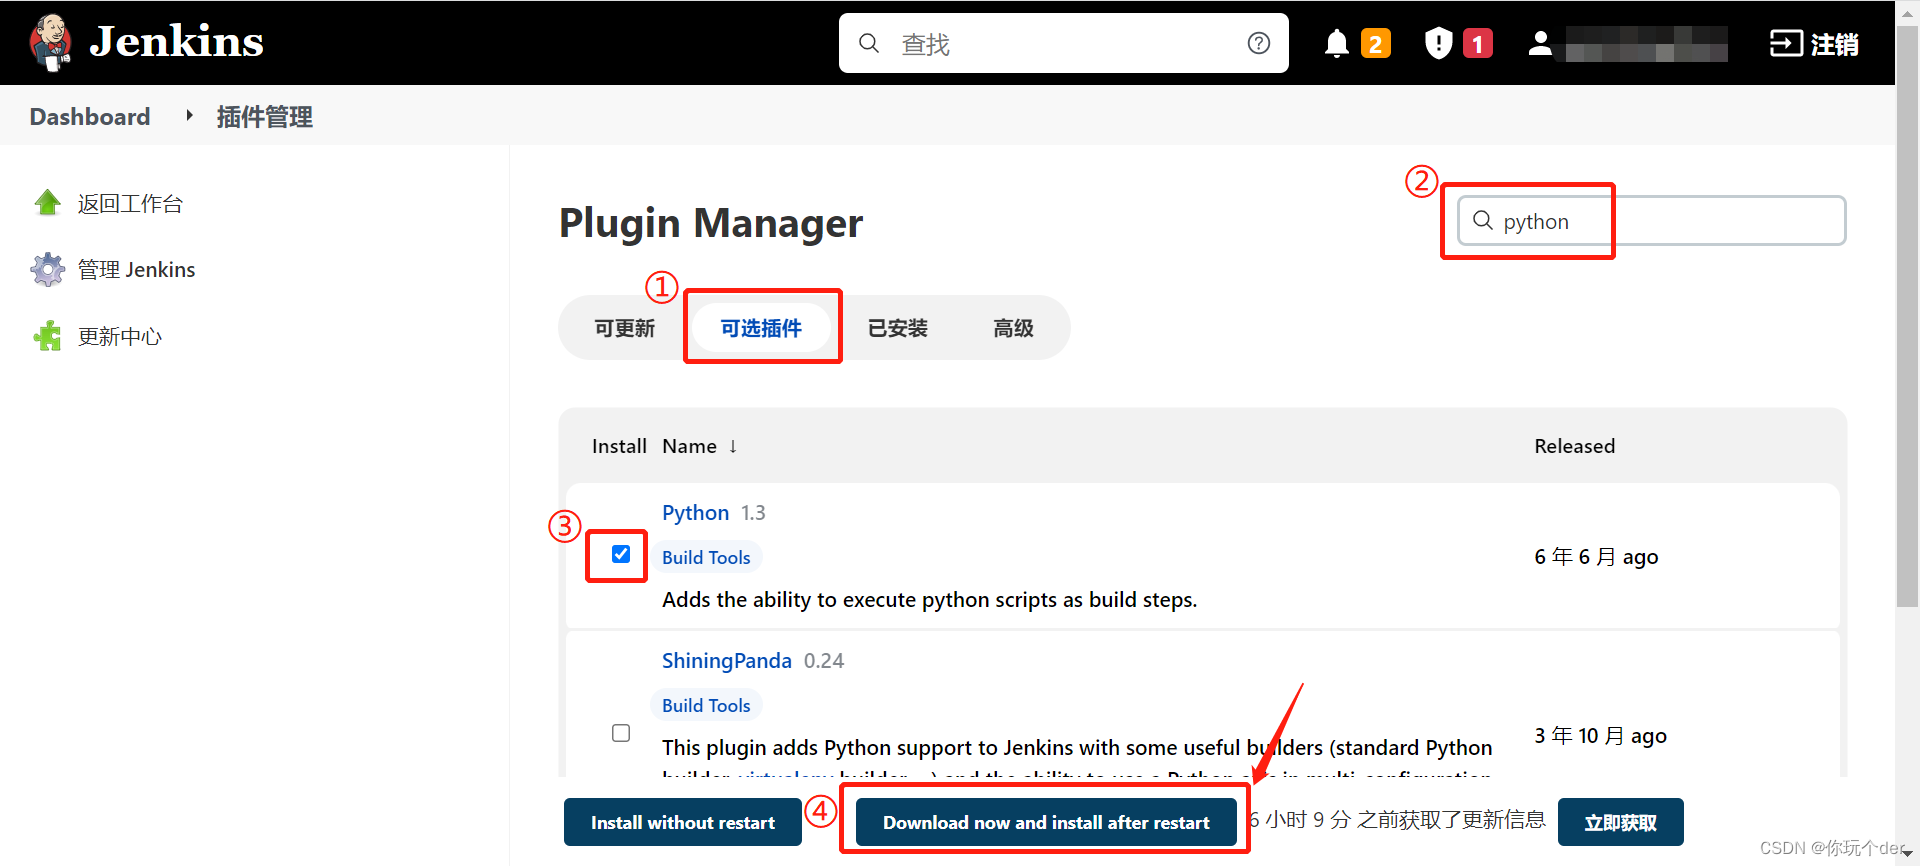
Task: Switch to the 可更新 tab
Action: pyautogui.click(x=625, y=328)
